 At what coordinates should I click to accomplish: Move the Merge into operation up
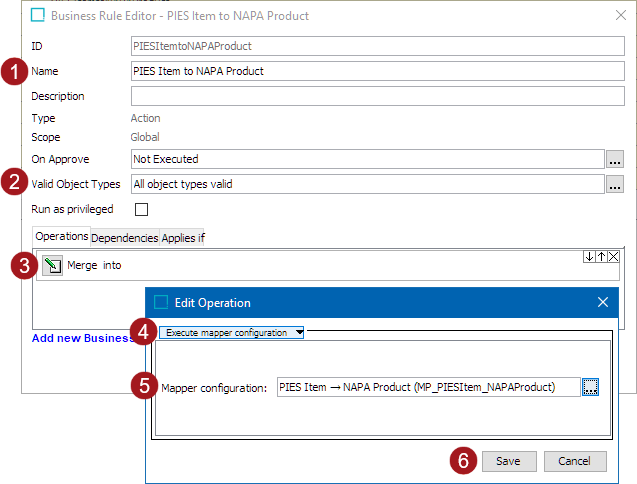(601, 256)
